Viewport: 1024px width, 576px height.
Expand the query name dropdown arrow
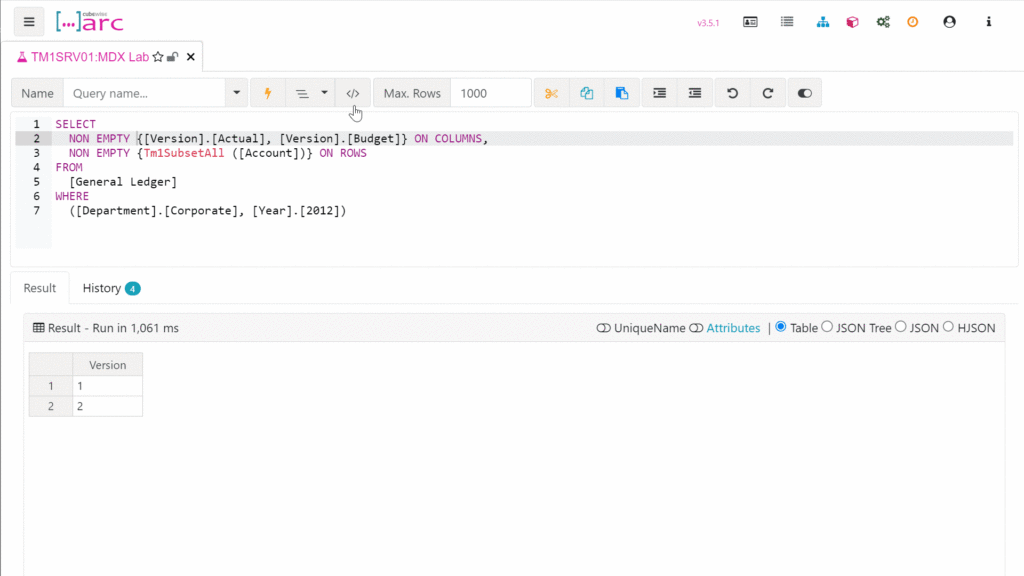pos(237,93)
